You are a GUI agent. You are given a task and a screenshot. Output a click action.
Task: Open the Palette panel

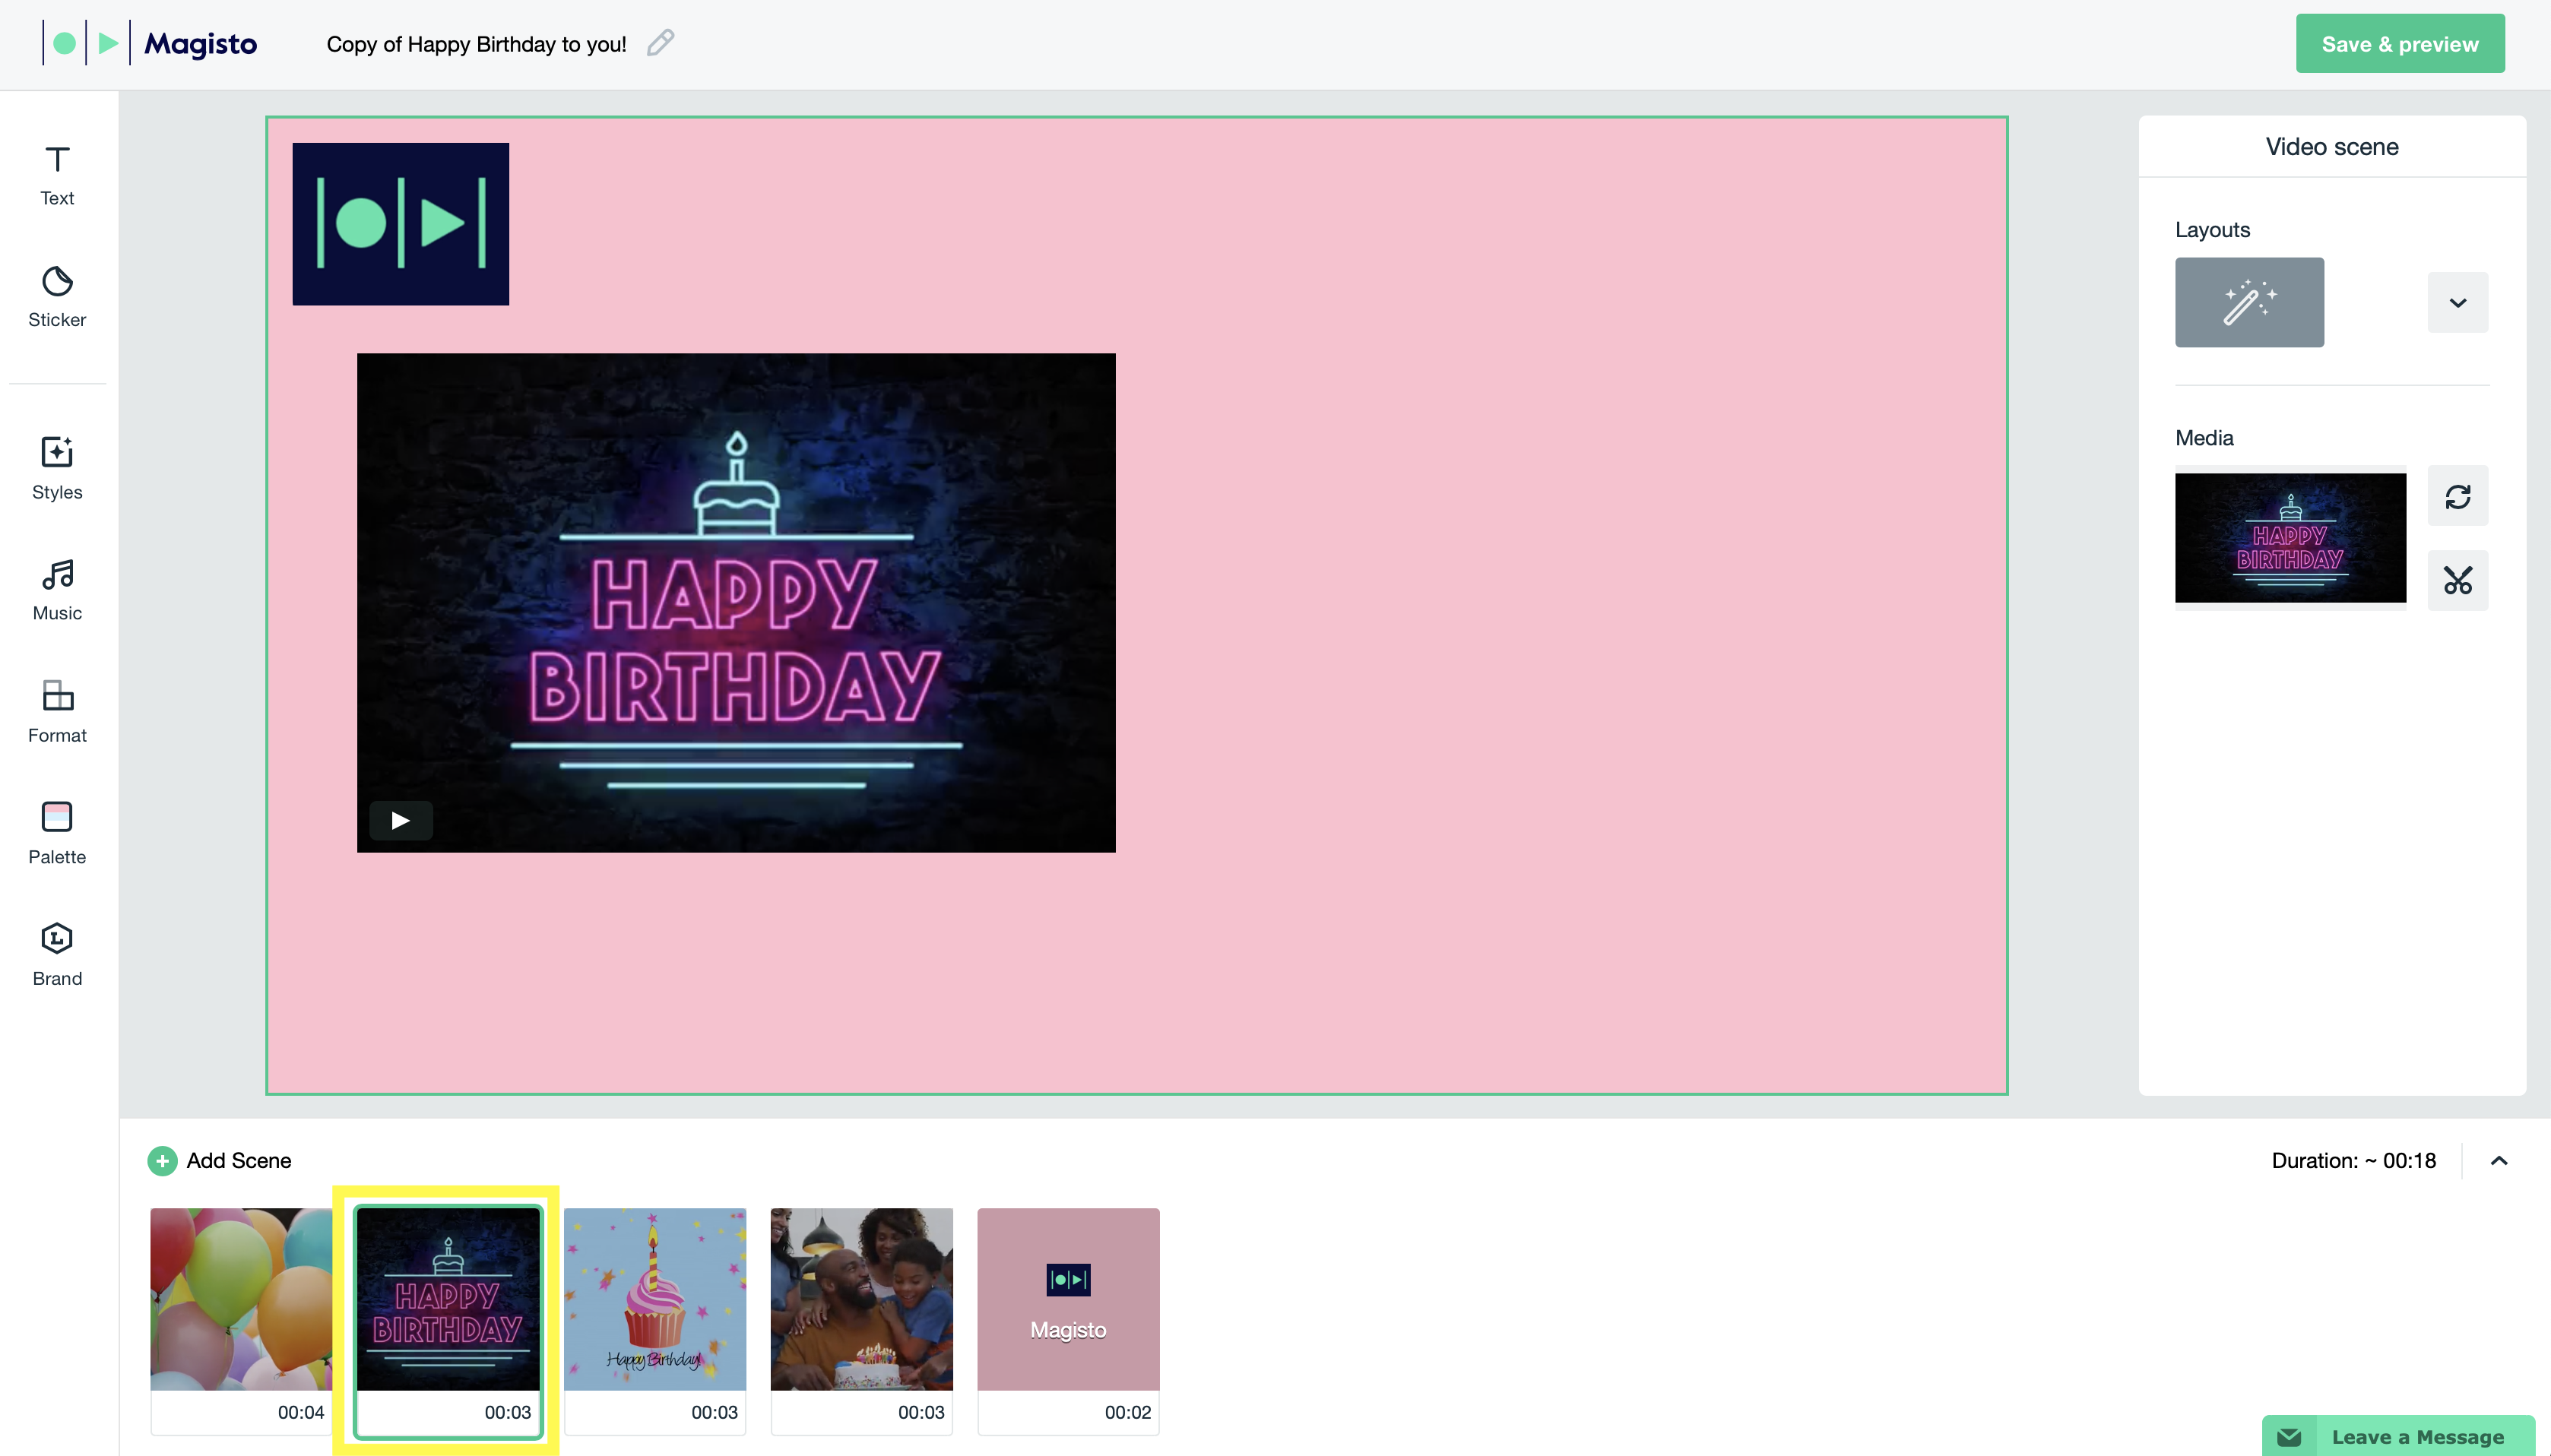click(57, 834)
